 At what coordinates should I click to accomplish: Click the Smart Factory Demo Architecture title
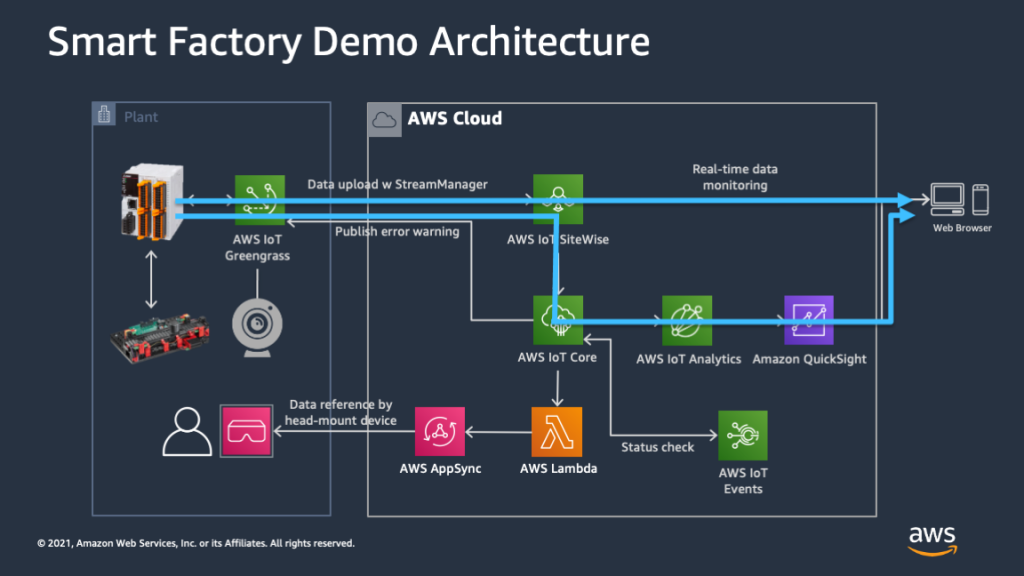point(349,41)
